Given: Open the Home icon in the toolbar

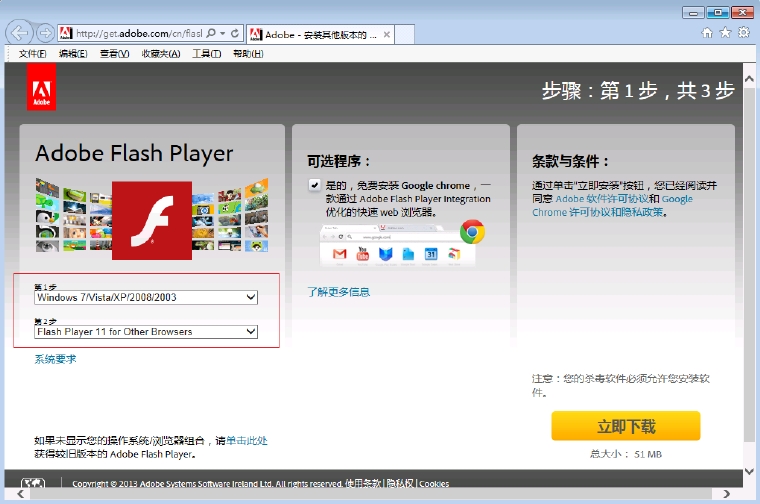Looking at the screenshot, I should (x=707, y=32).
